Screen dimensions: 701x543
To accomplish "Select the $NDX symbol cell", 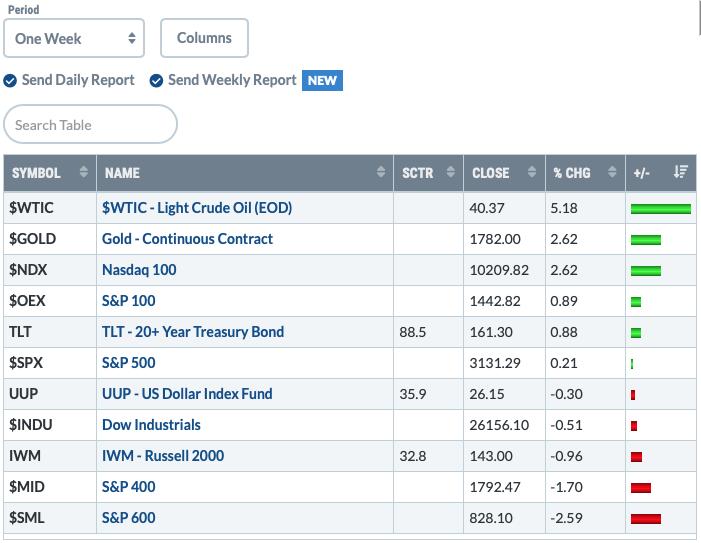I will [50, 269].
